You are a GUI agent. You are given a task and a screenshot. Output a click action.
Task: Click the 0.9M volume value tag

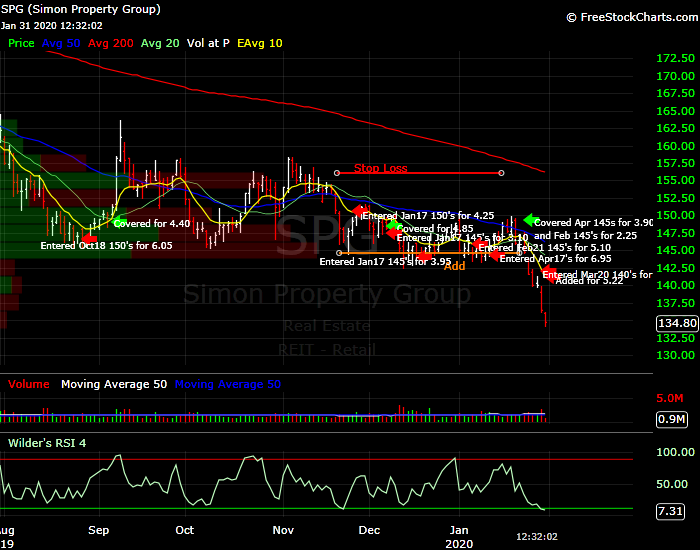(671, 420)
